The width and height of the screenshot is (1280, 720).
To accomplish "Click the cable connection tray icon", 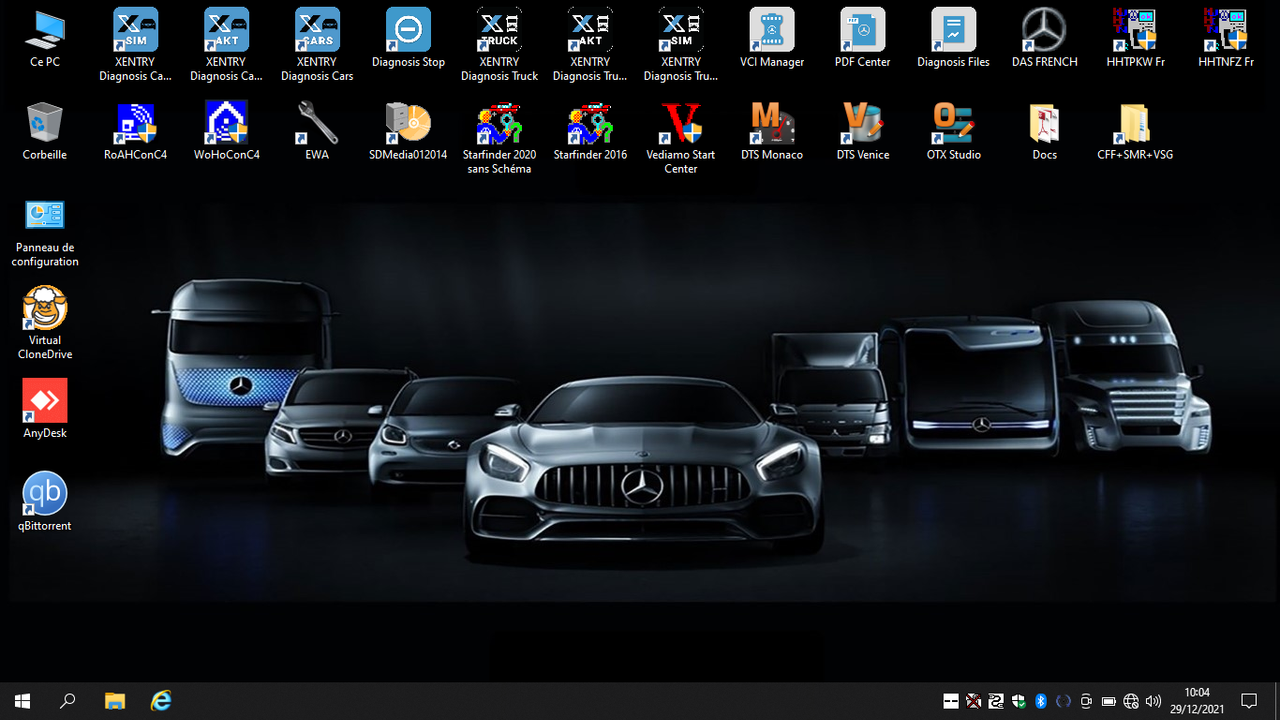I will pos(996,701).
